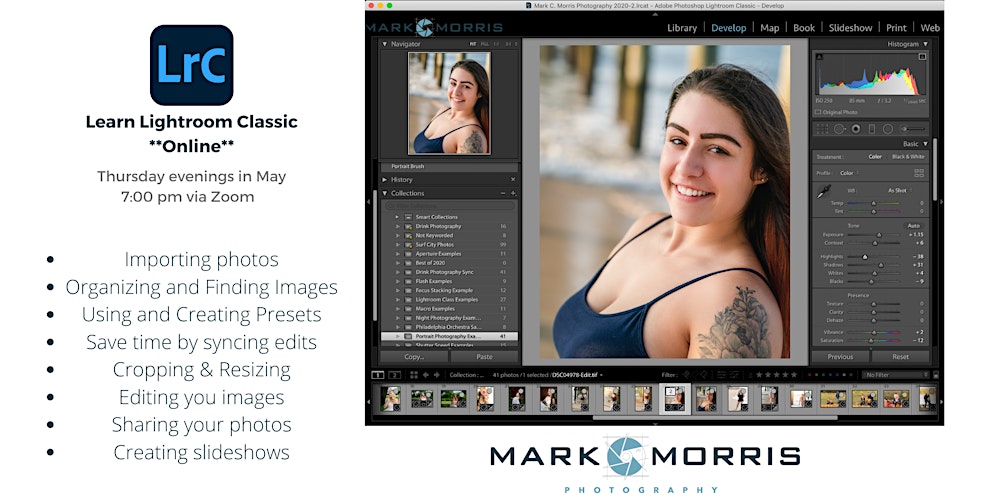This screenshot has width=1000, height=500.
Task: Go forward with the filmstrip right arrow
Action: pos(437,375)
